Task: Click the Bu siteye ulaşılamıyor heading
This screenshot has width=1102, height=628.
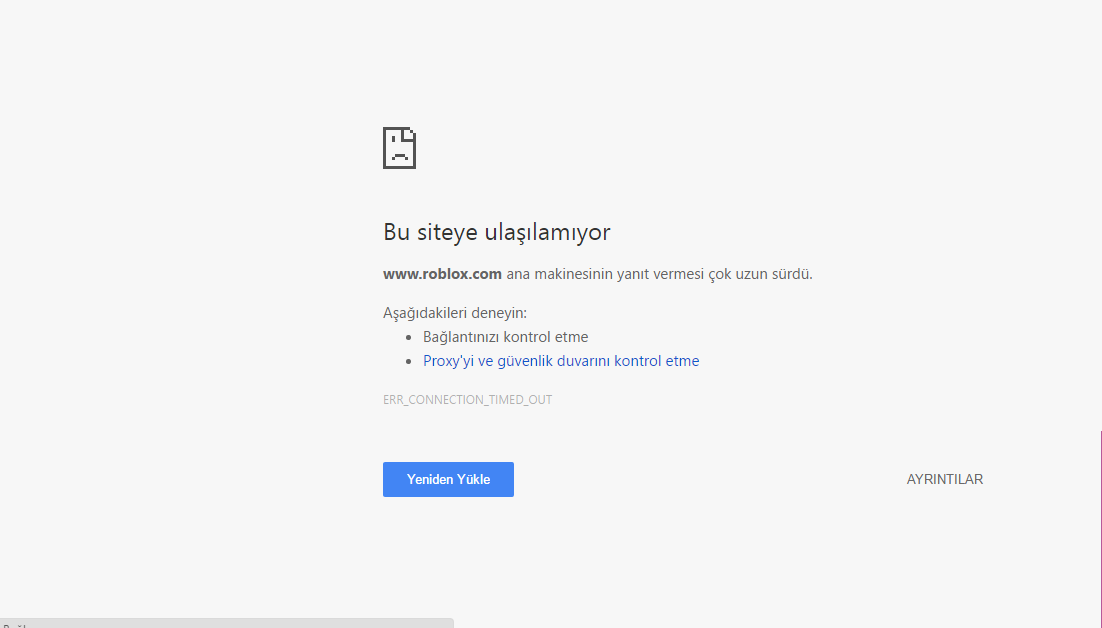Action: point(497,232)
